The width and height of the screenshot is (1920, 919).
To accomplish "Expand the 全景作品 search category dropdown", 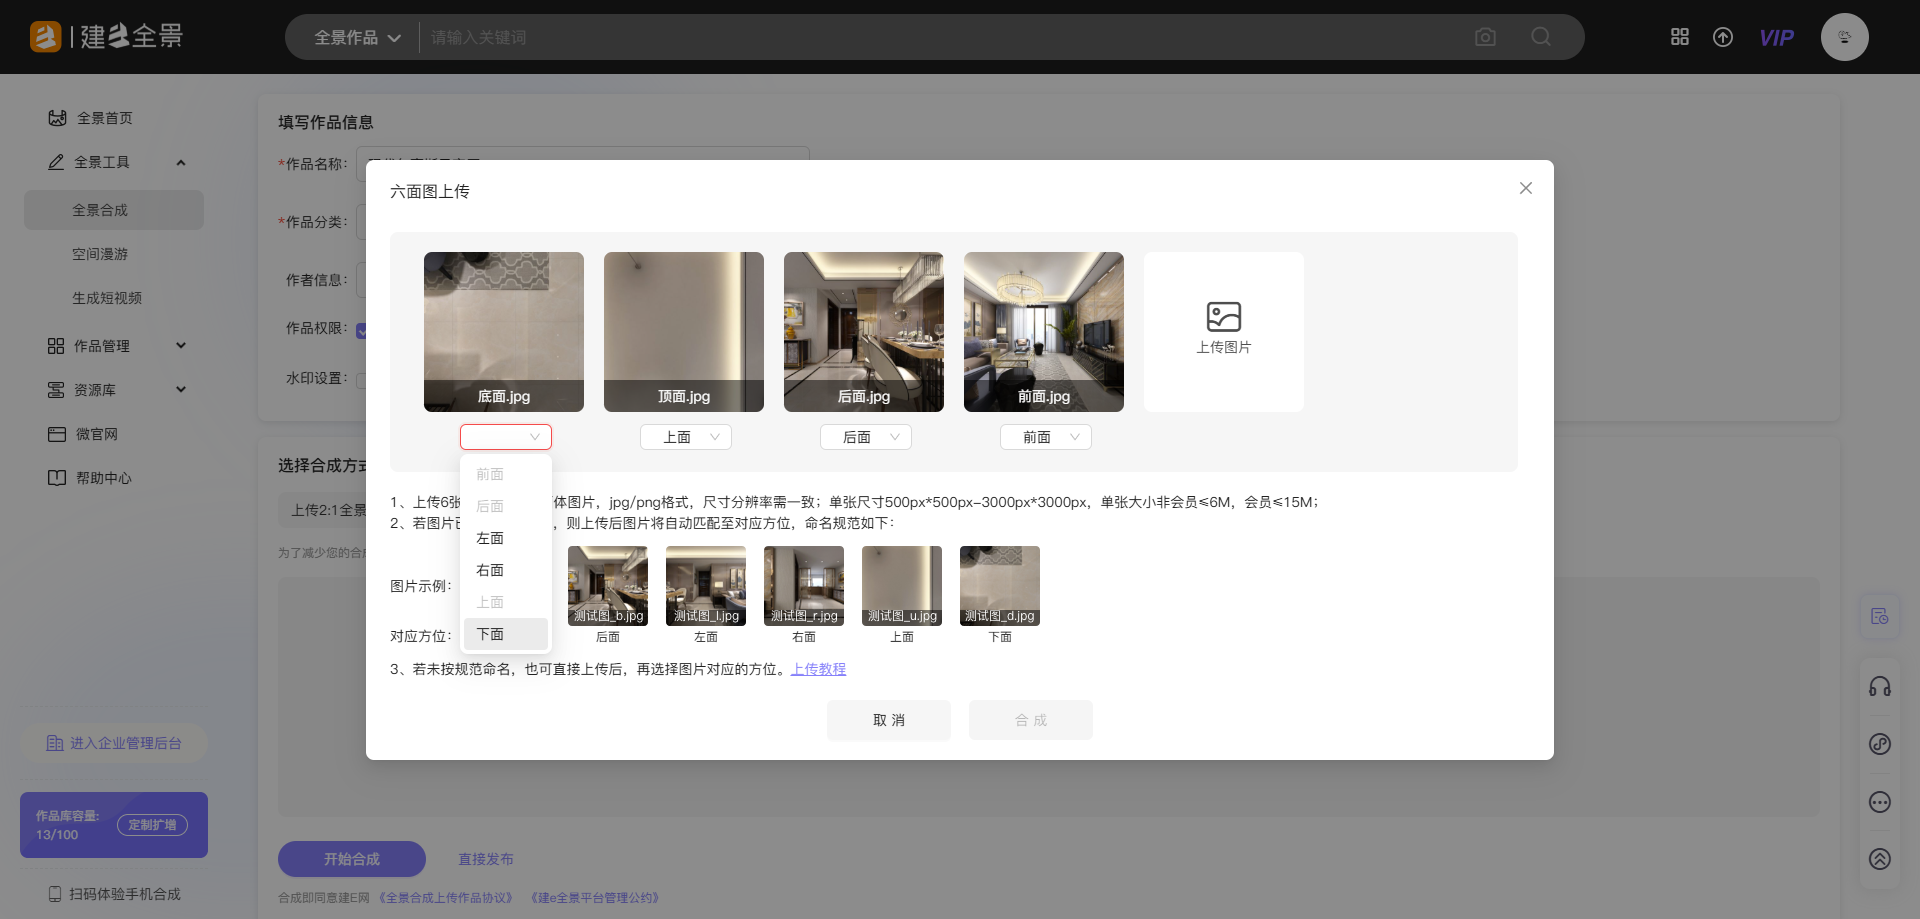I will coord(357,38).
